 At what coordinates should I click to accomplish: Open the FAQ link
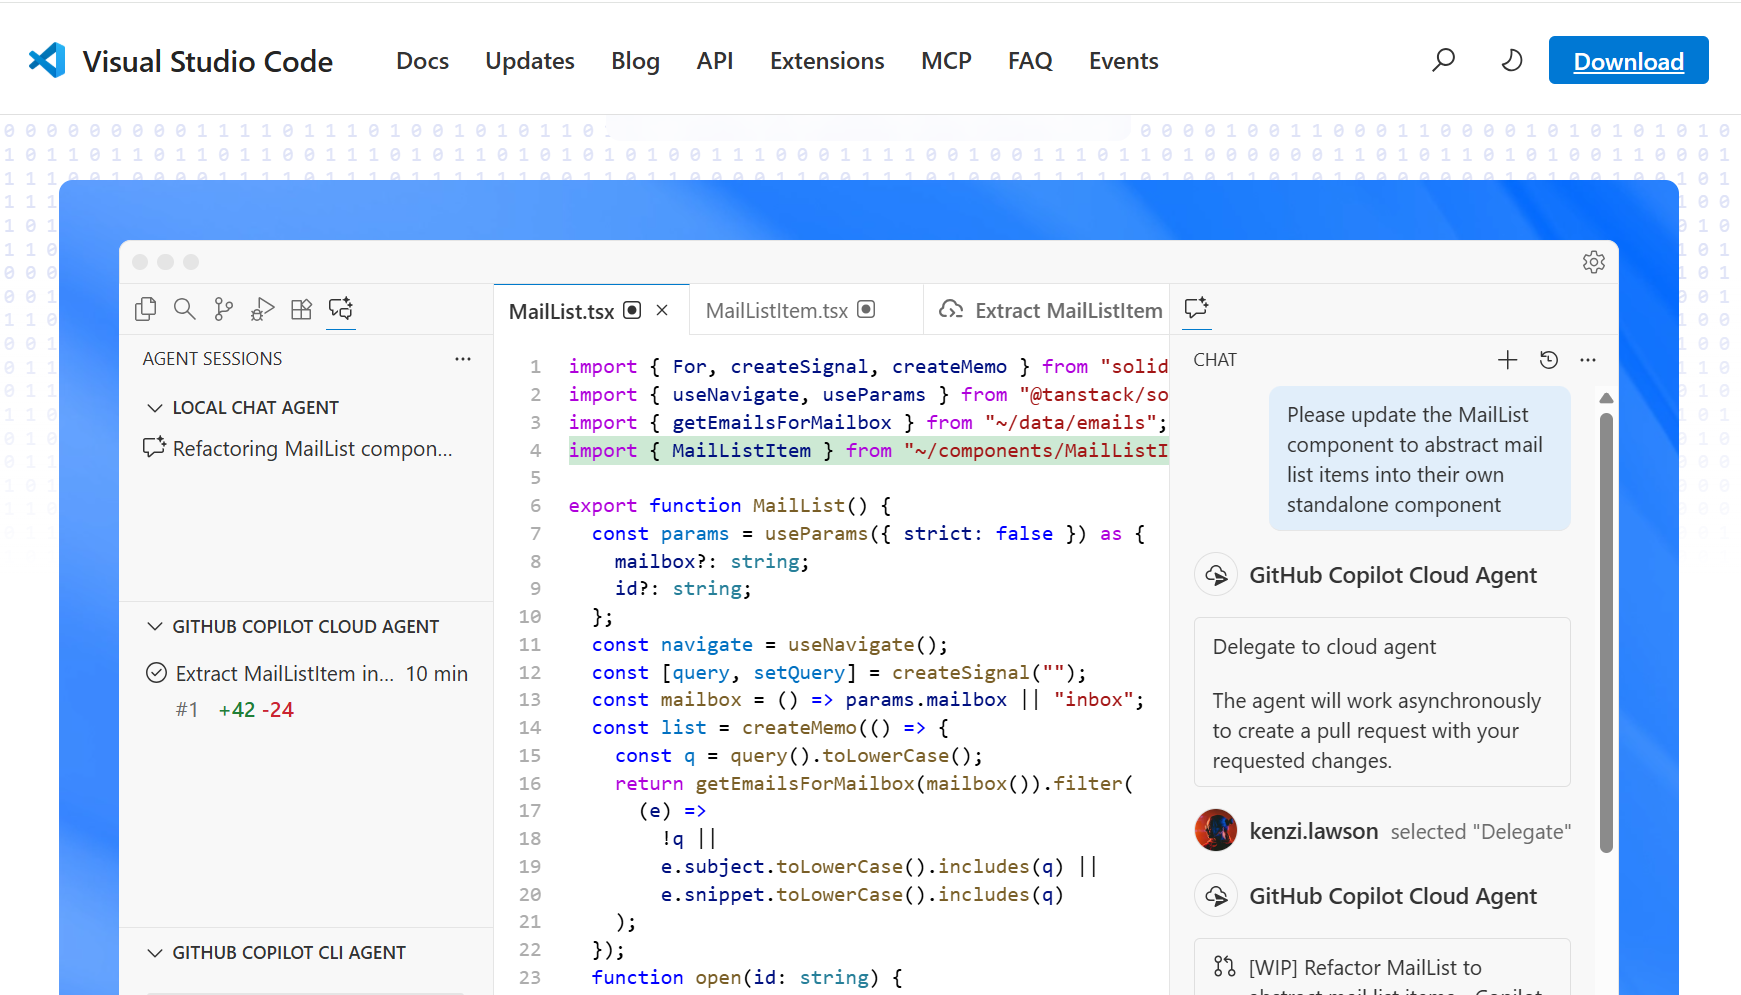click(x=1030, y=61)
